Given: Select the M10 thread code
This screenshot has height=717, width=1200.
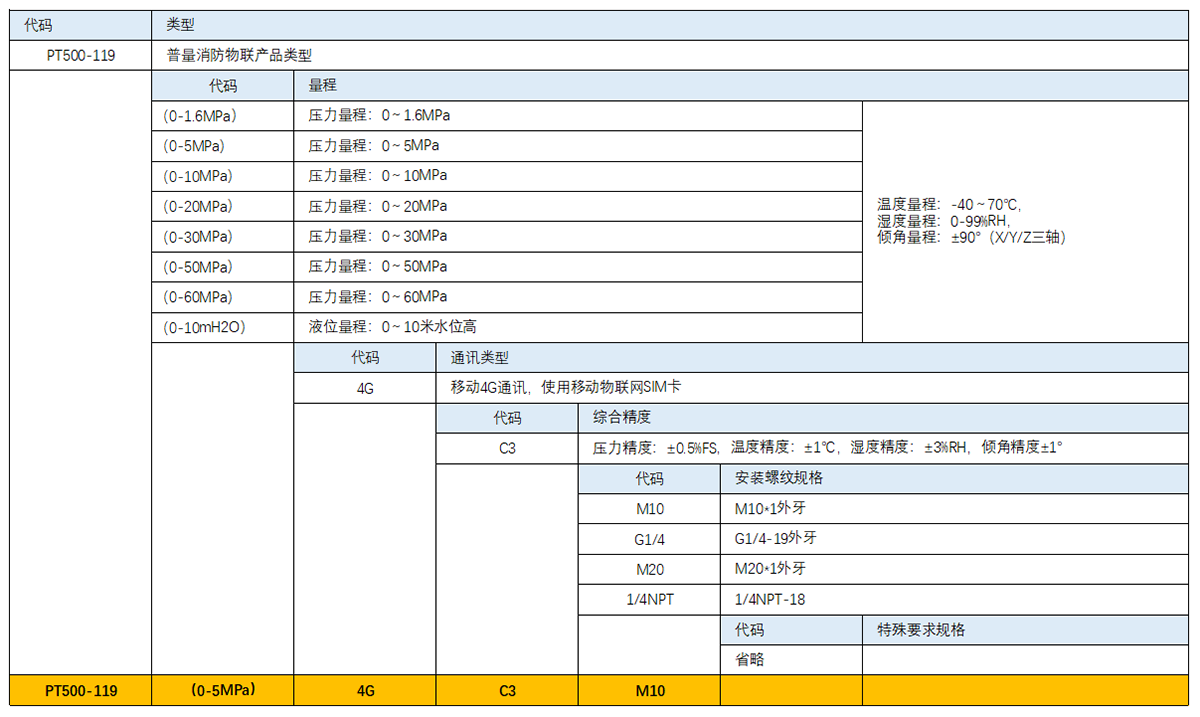Looking at the screenshot, I should point(648,509).
